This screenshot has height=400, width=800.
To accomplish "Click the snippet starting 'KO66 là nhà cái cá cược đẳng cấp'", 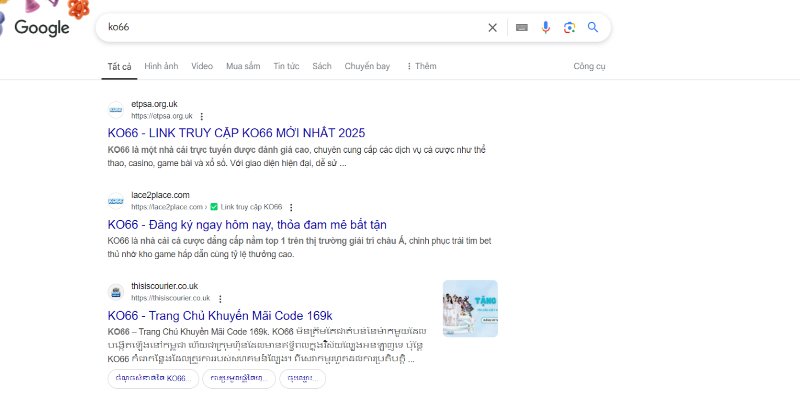I will (299, 247).
